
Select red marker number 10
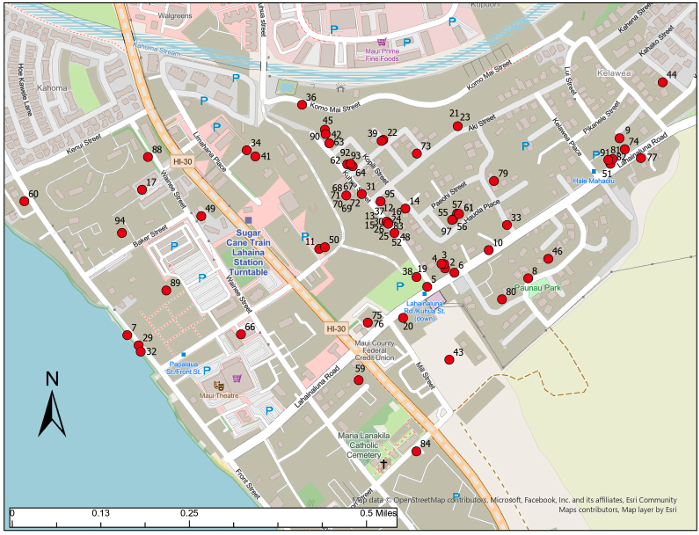click(x=489, y=250)
